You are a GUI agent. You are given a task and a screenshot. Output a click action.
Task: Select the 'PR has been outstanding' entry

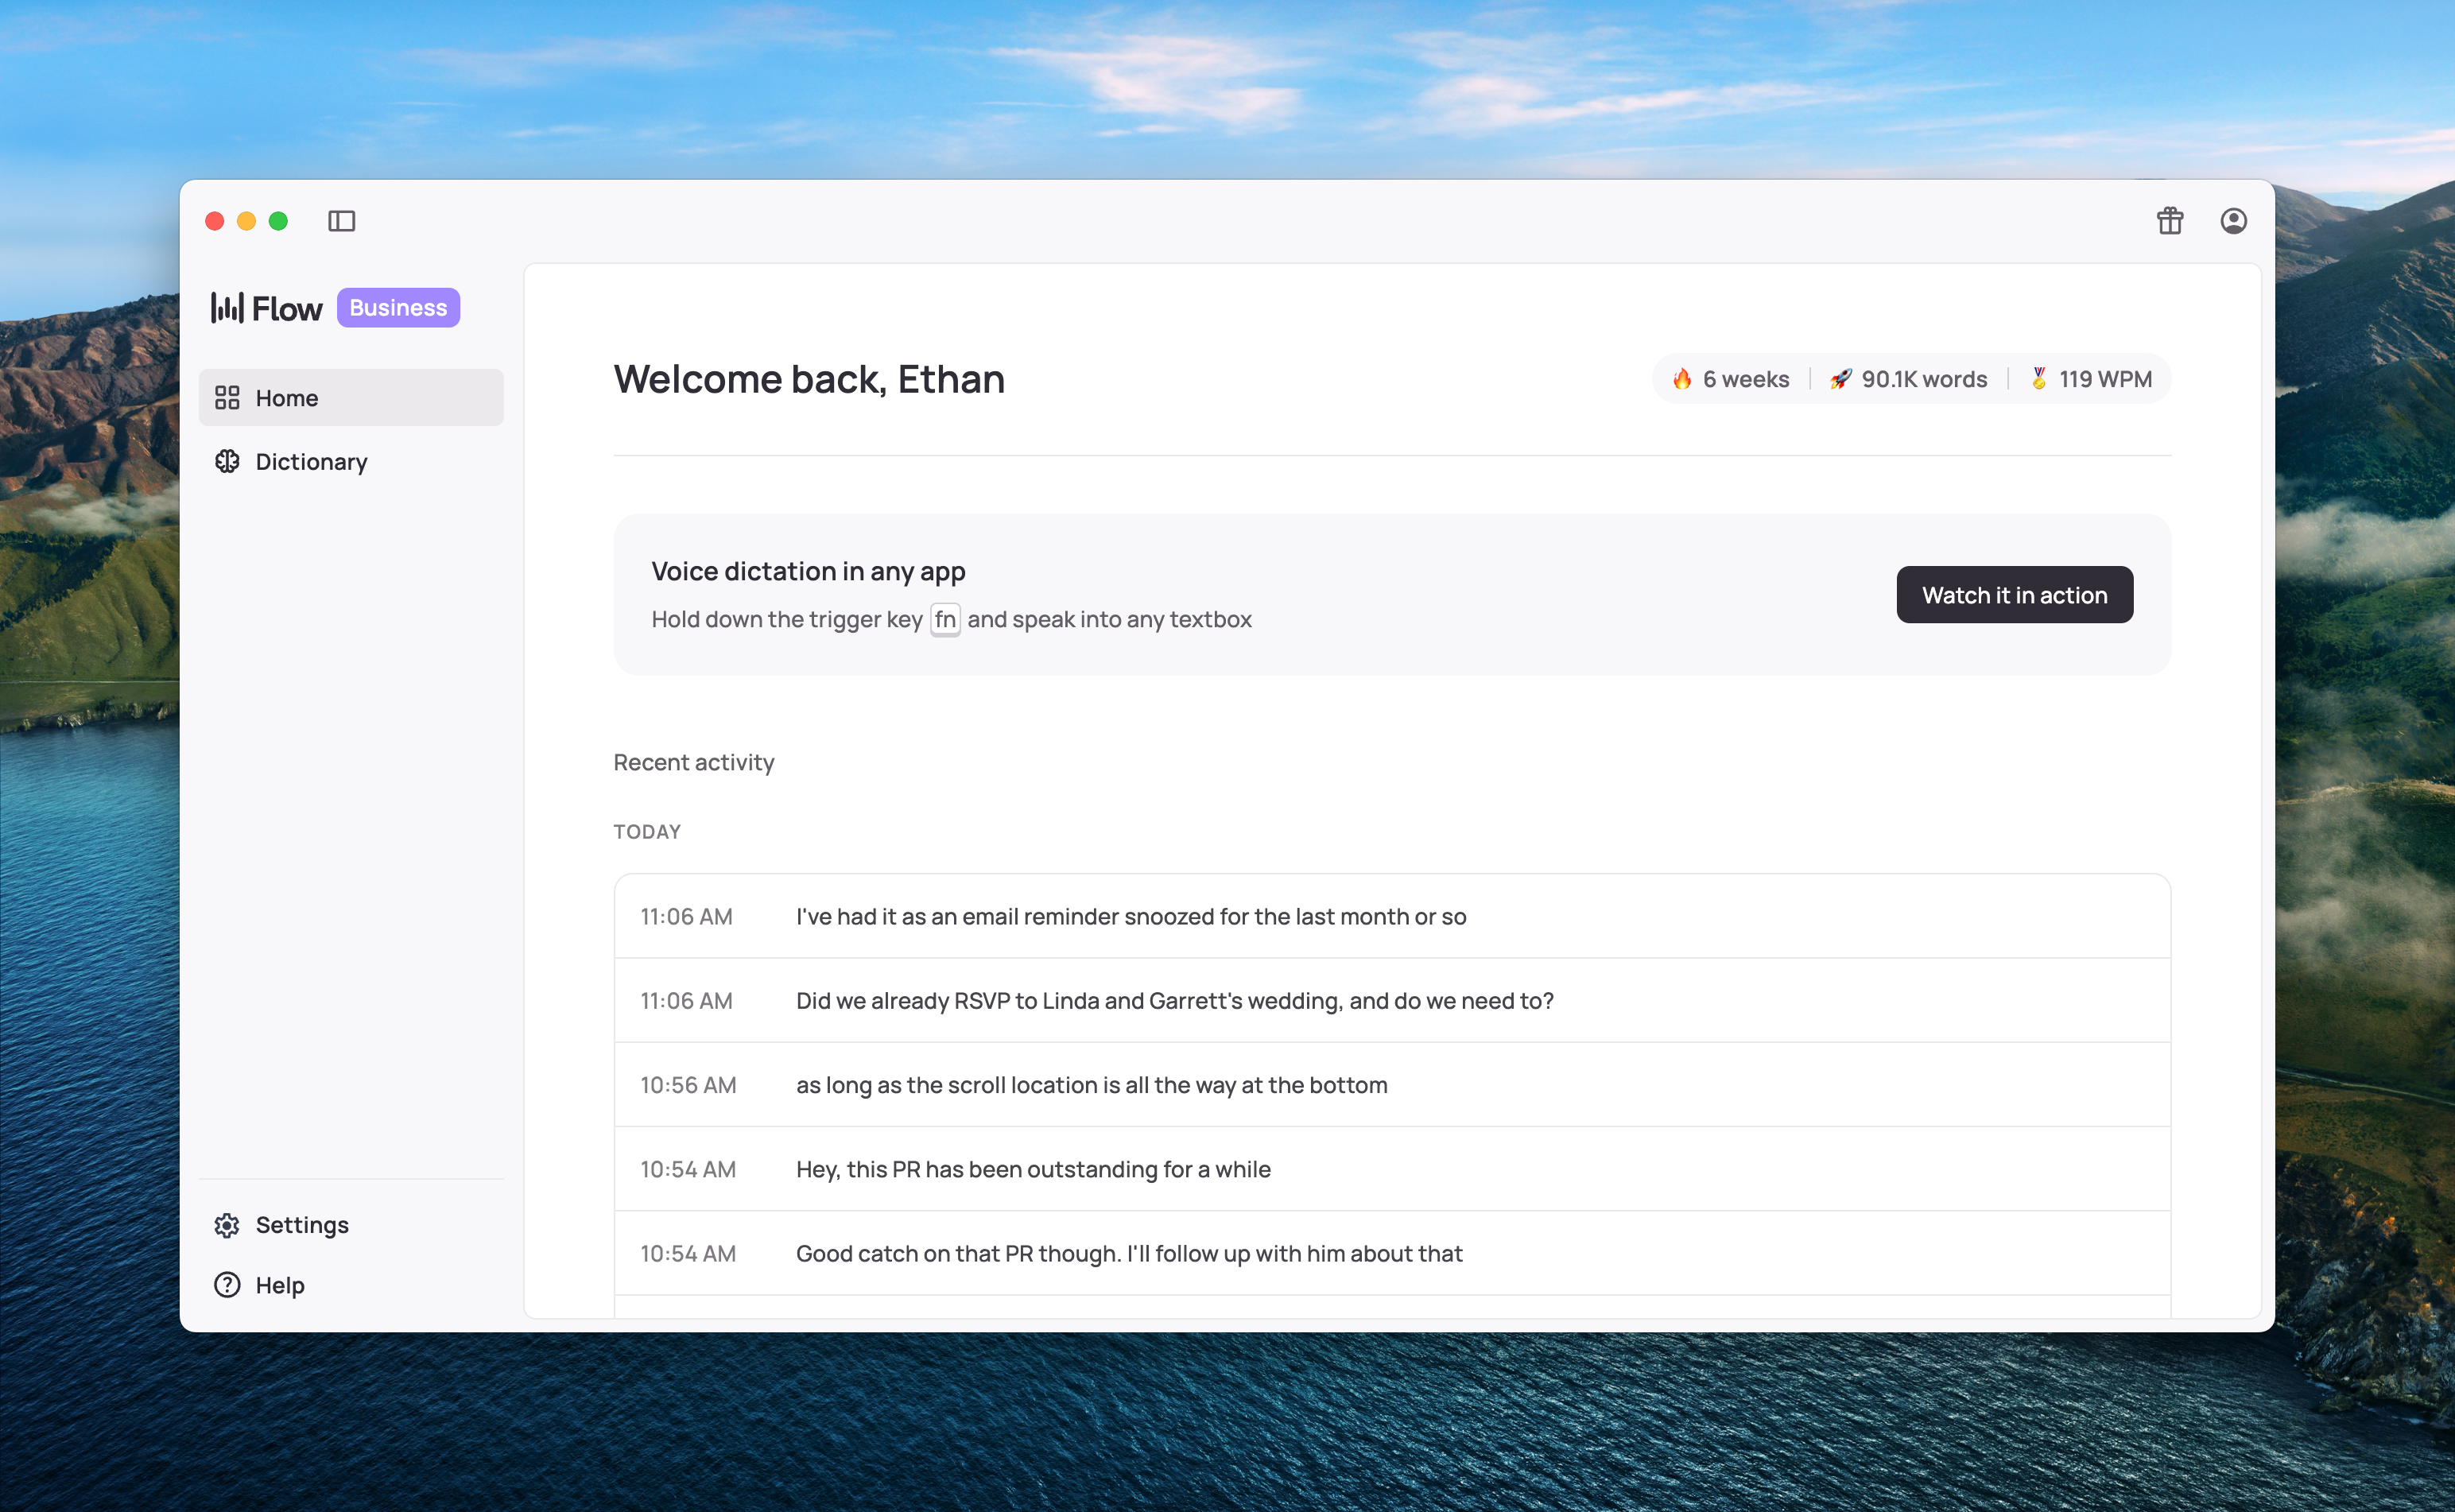pyautogui.click(x=1392, y=1169)
